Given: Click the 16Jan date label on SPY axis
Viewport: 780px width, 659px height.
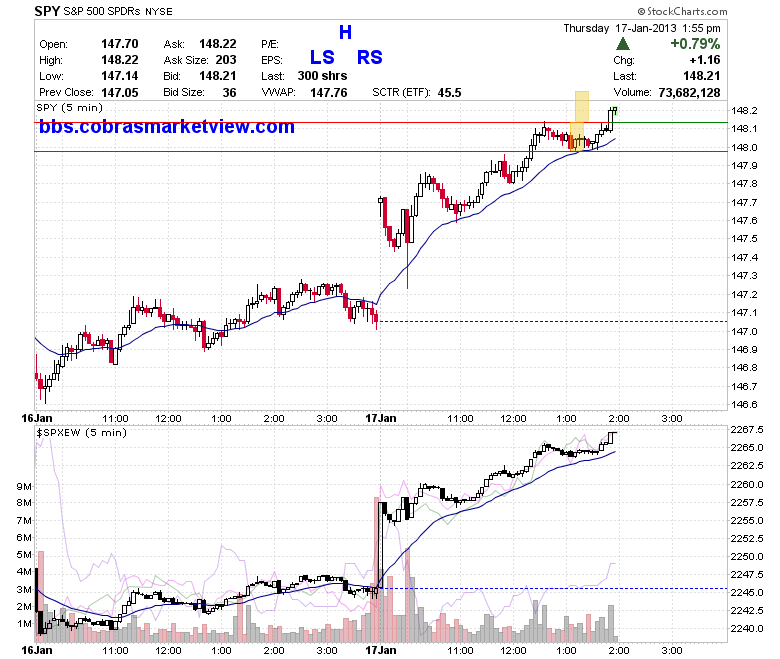Looking at the screenshot, I should tap(36, 418).
